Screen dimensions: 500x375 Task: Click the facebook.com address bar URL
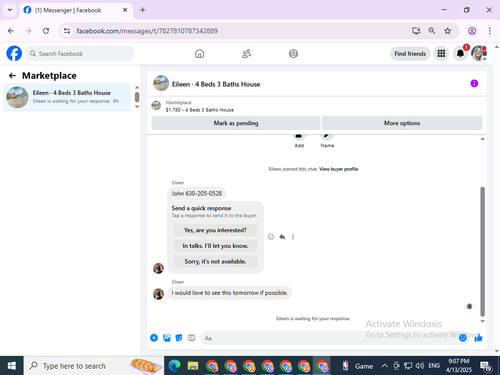(x=147, y=31)
